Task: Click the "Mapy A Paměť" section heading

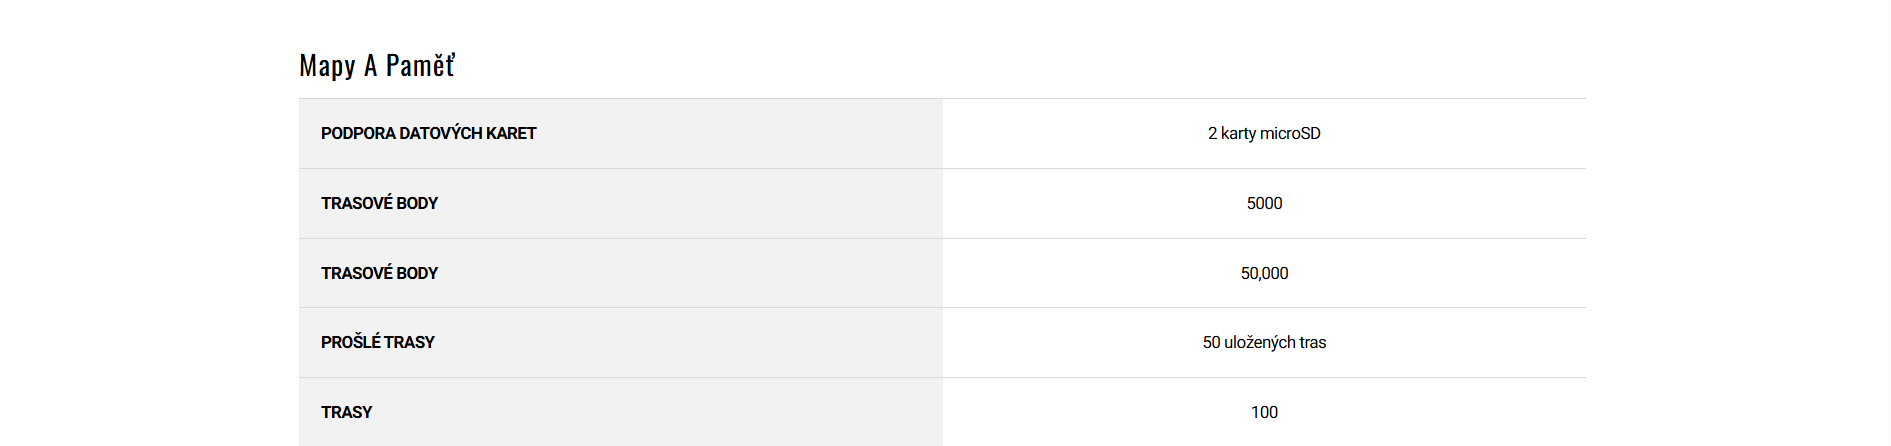Action: click(x=377, y=66)
